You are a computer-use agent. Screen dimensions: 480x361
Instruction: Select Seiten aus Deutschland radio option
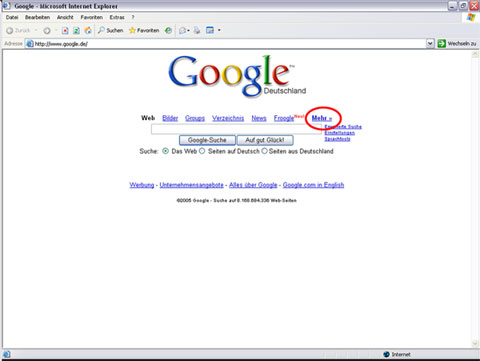point(264,151)
